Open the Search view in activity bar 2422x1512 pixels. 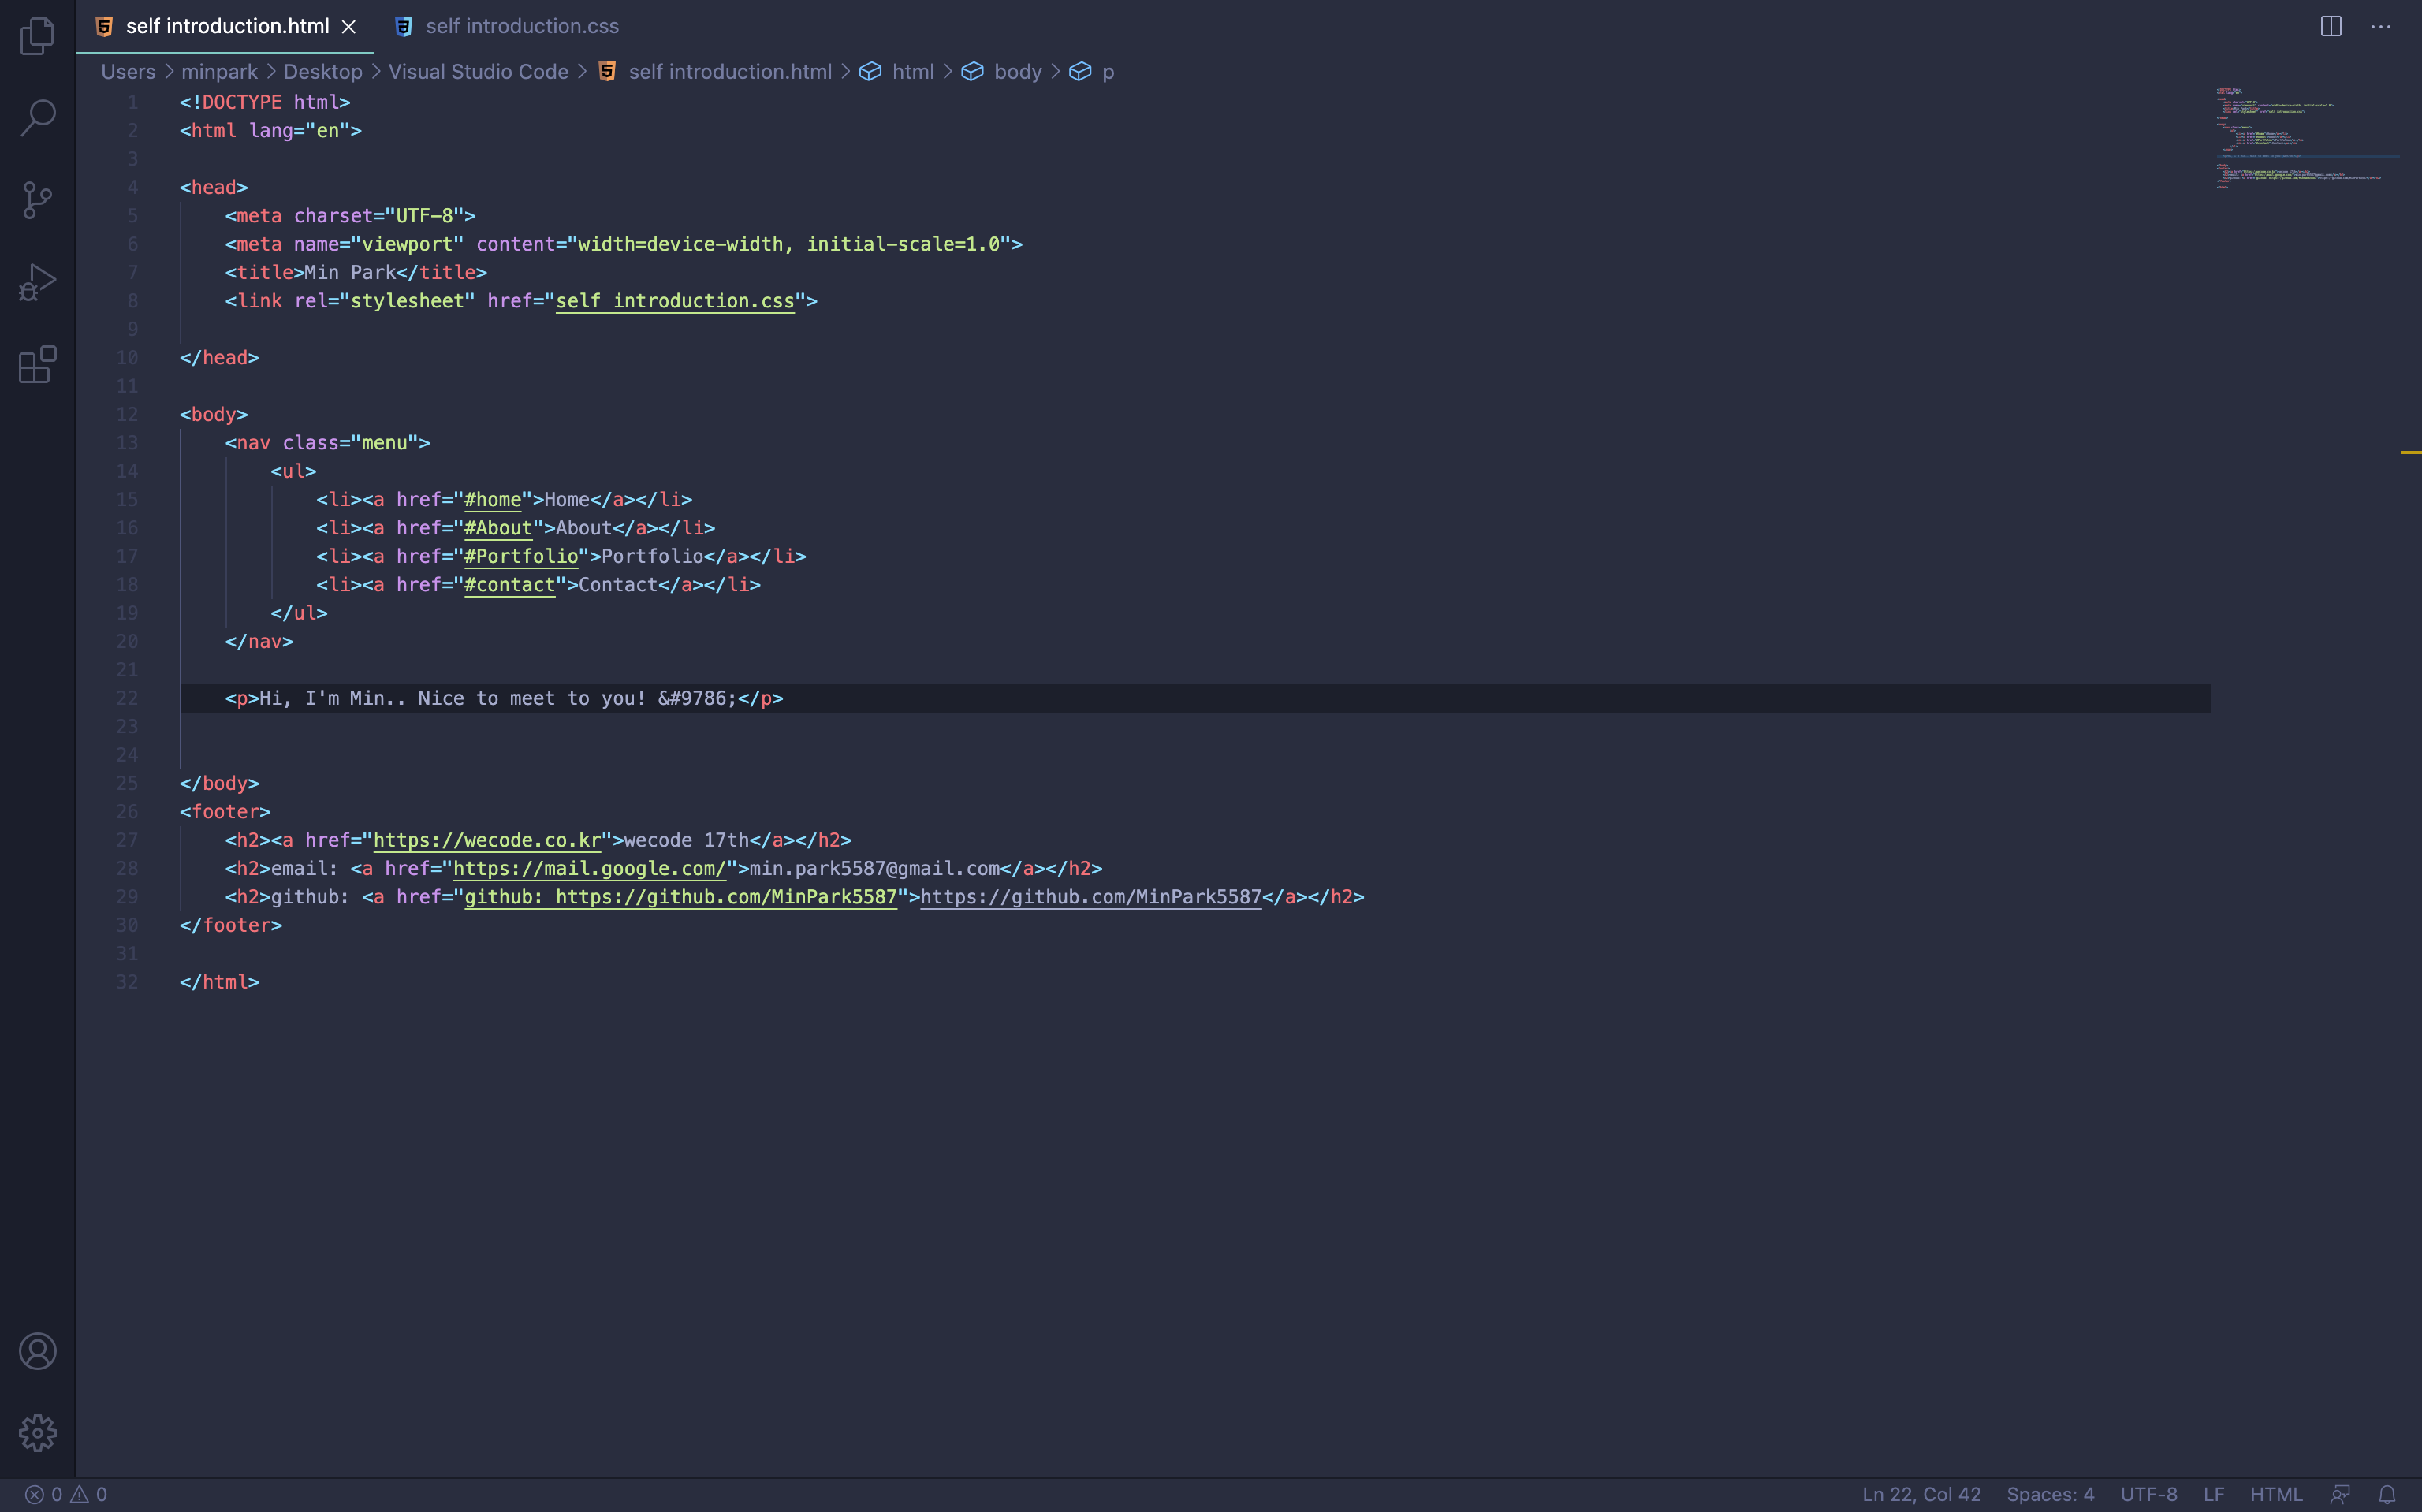point(37,118)
